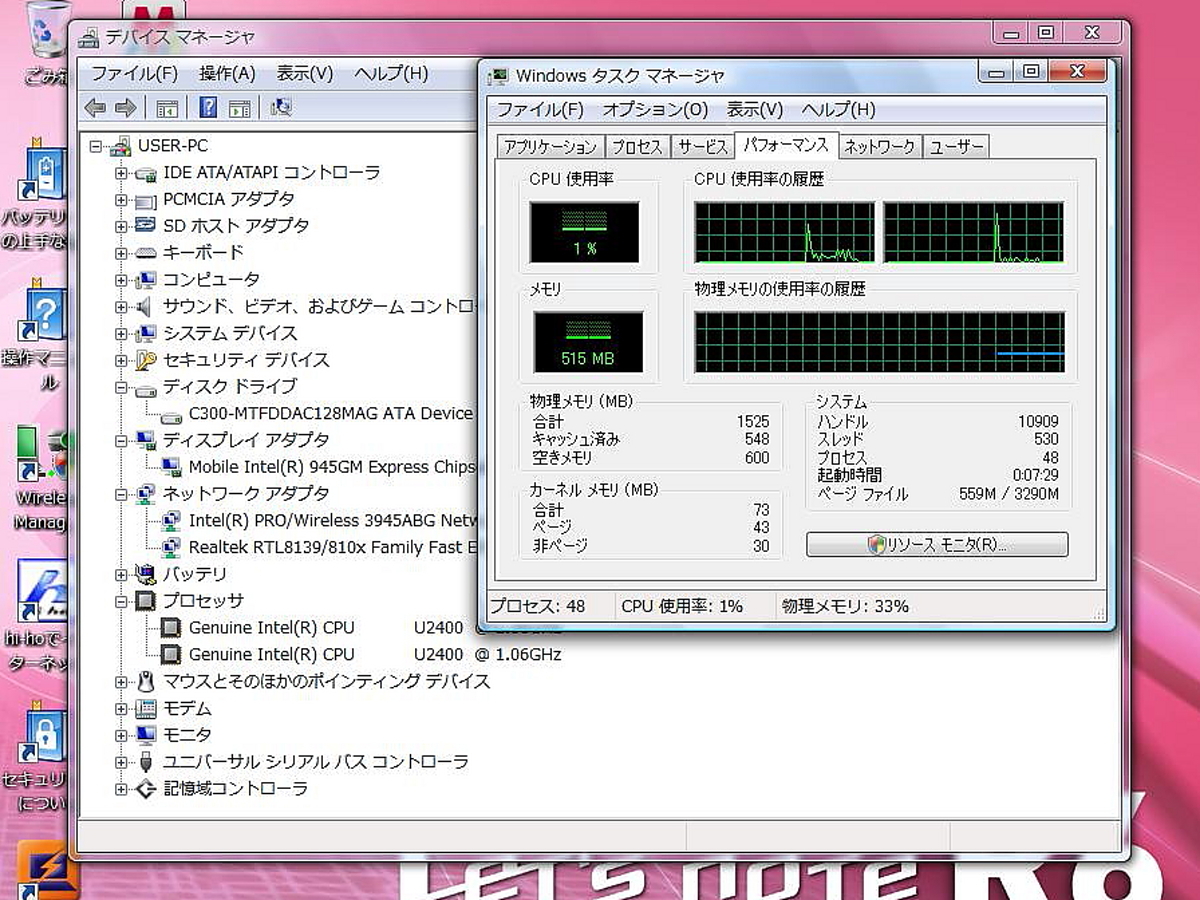This screenshot has height=900, width=1200.
Task: Click the モニタ monitor icon
Action: 146,735
